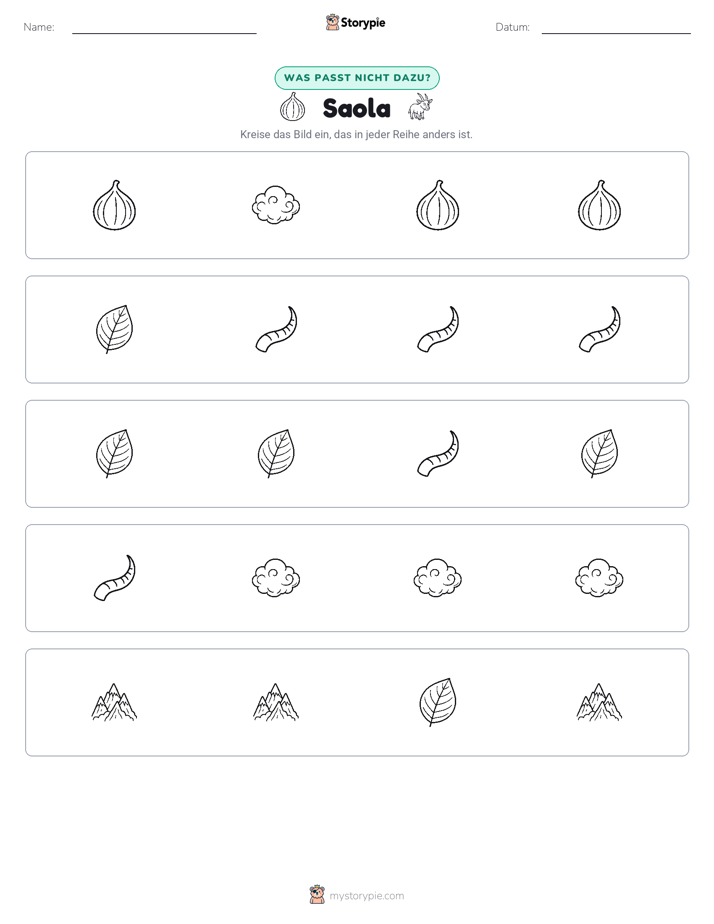The height and width of the screenshot is (924, 714).
Task: Click the Storypie bear logo at top
Action: [332, 22]
